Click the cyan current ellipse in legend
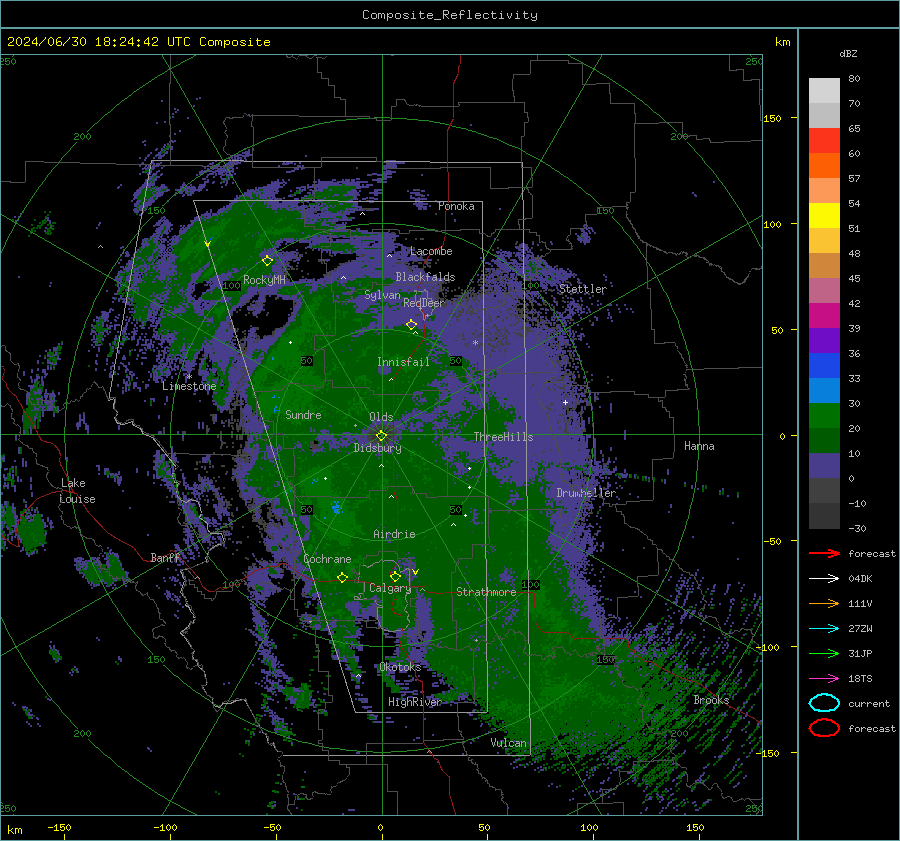Image resolution: width=900 pixels, height=841 pixels. pos(824,703)
